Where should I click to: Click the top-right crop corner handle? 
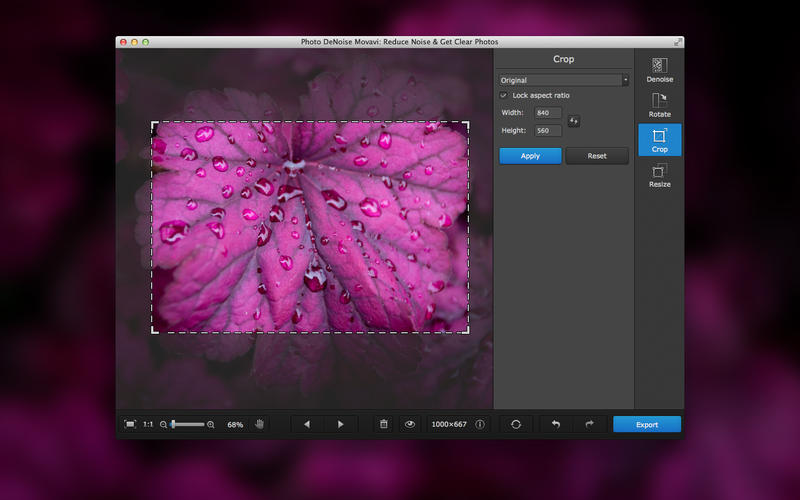click(x=466, y=124)
